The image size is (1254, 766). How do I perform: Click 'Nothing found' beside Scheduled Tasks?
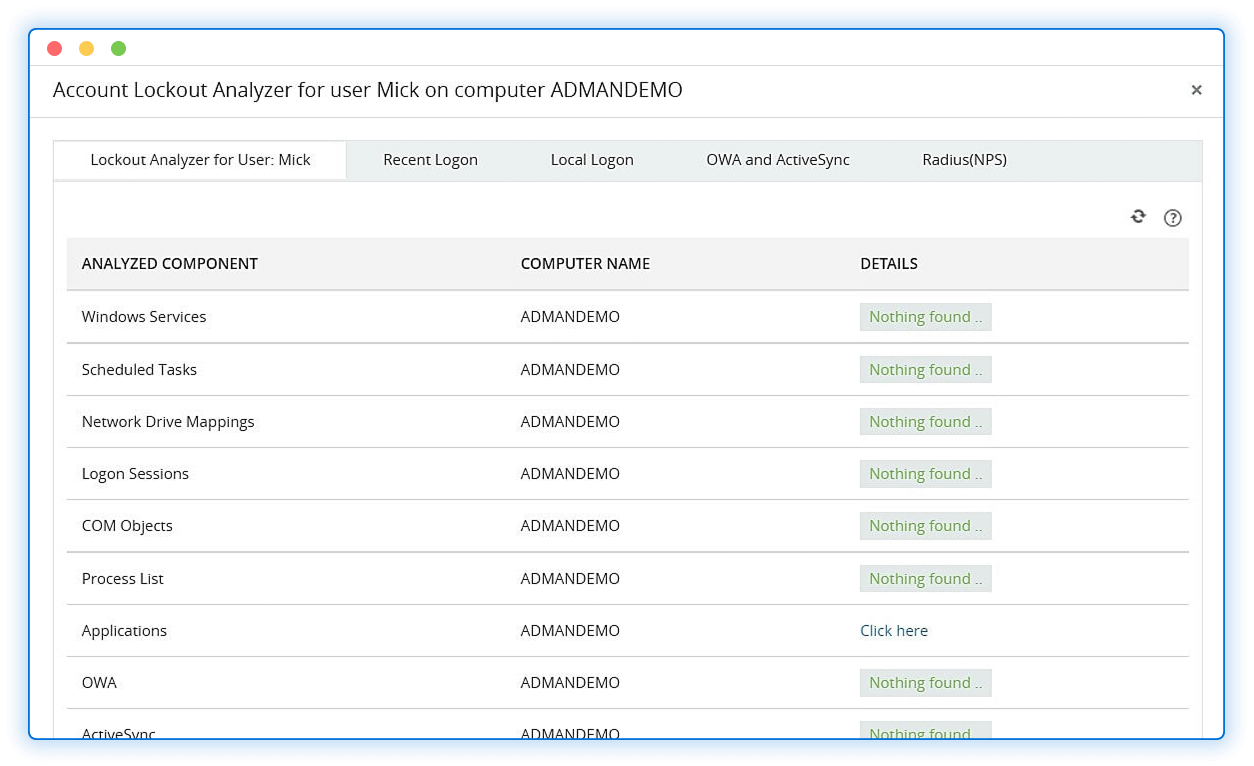click(x=925, y=369)
